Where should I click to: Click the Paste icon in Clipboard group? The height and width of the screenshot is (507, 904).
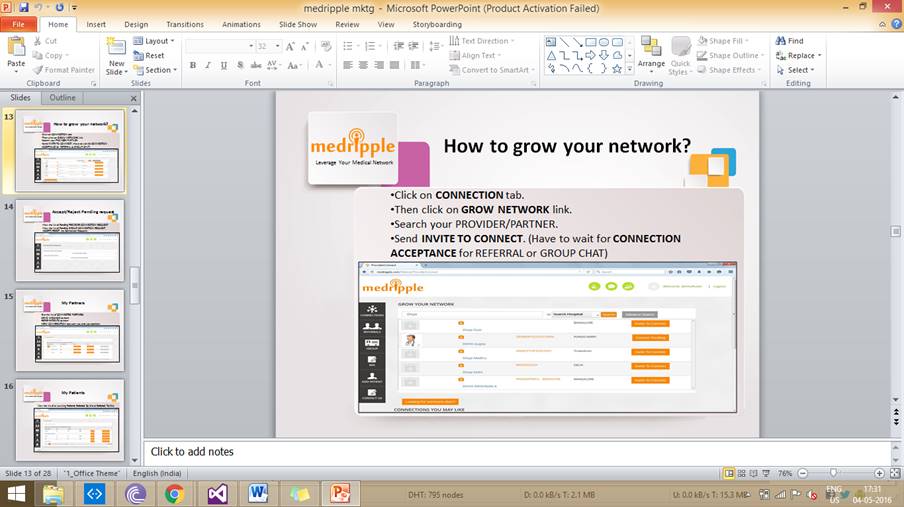click(x=16, y=47)
